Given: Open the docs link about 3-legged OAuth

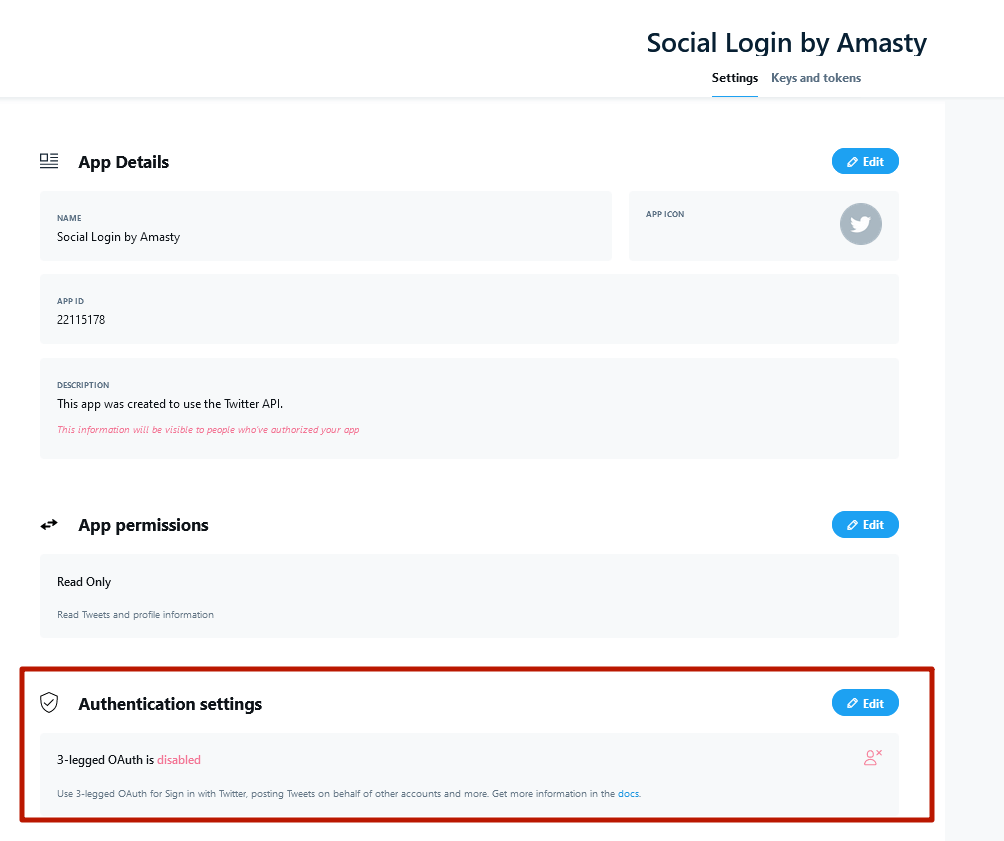Looking at the screenshot, I should click(628, 794).
